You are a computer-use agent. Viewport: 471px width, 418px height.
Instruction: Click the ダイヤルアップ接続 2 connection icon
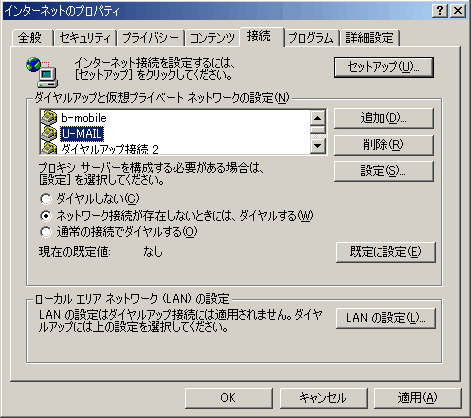point(49,148)
